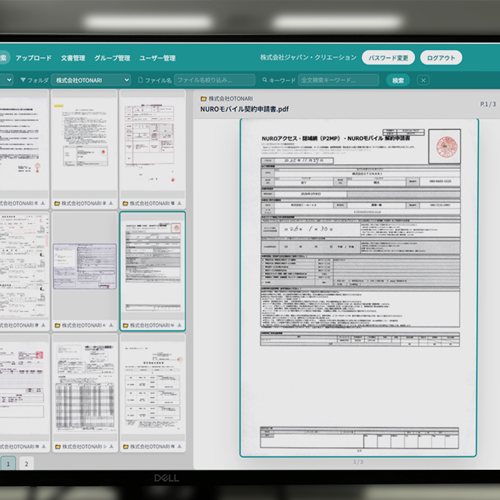Image resolution: width=500 pixels, height=500 pixels.
Task: Click the folder icon under the spreadsheet grid document
Action: 58,447
